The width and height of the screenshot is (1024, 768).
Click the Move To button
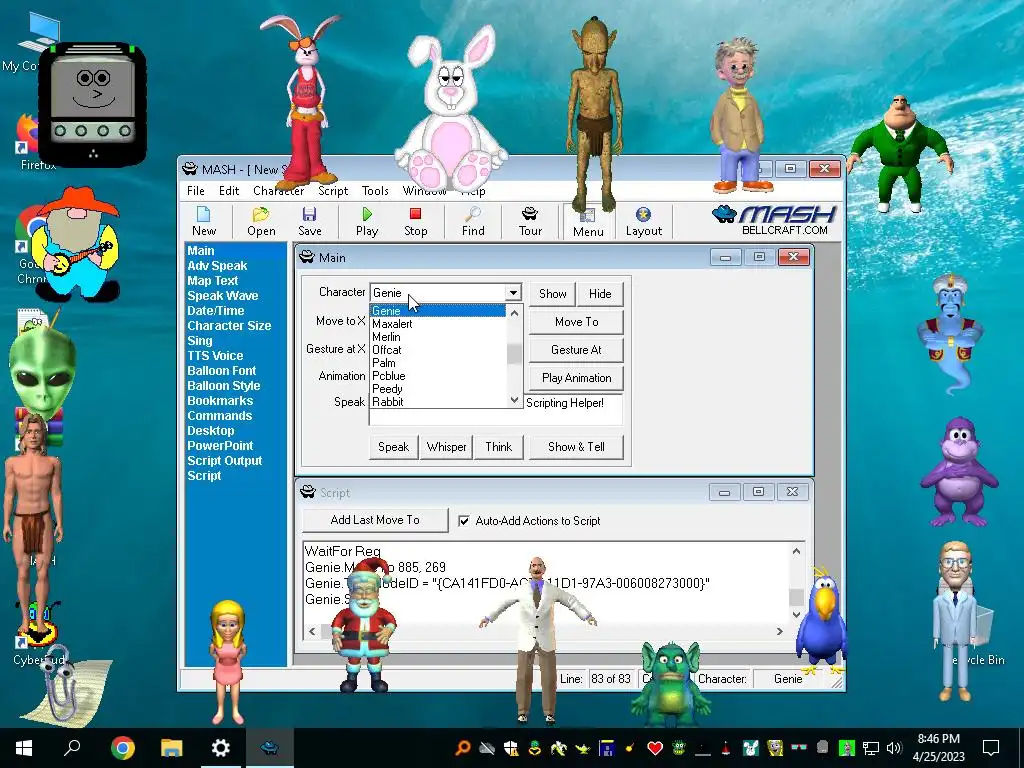point(576,322)
